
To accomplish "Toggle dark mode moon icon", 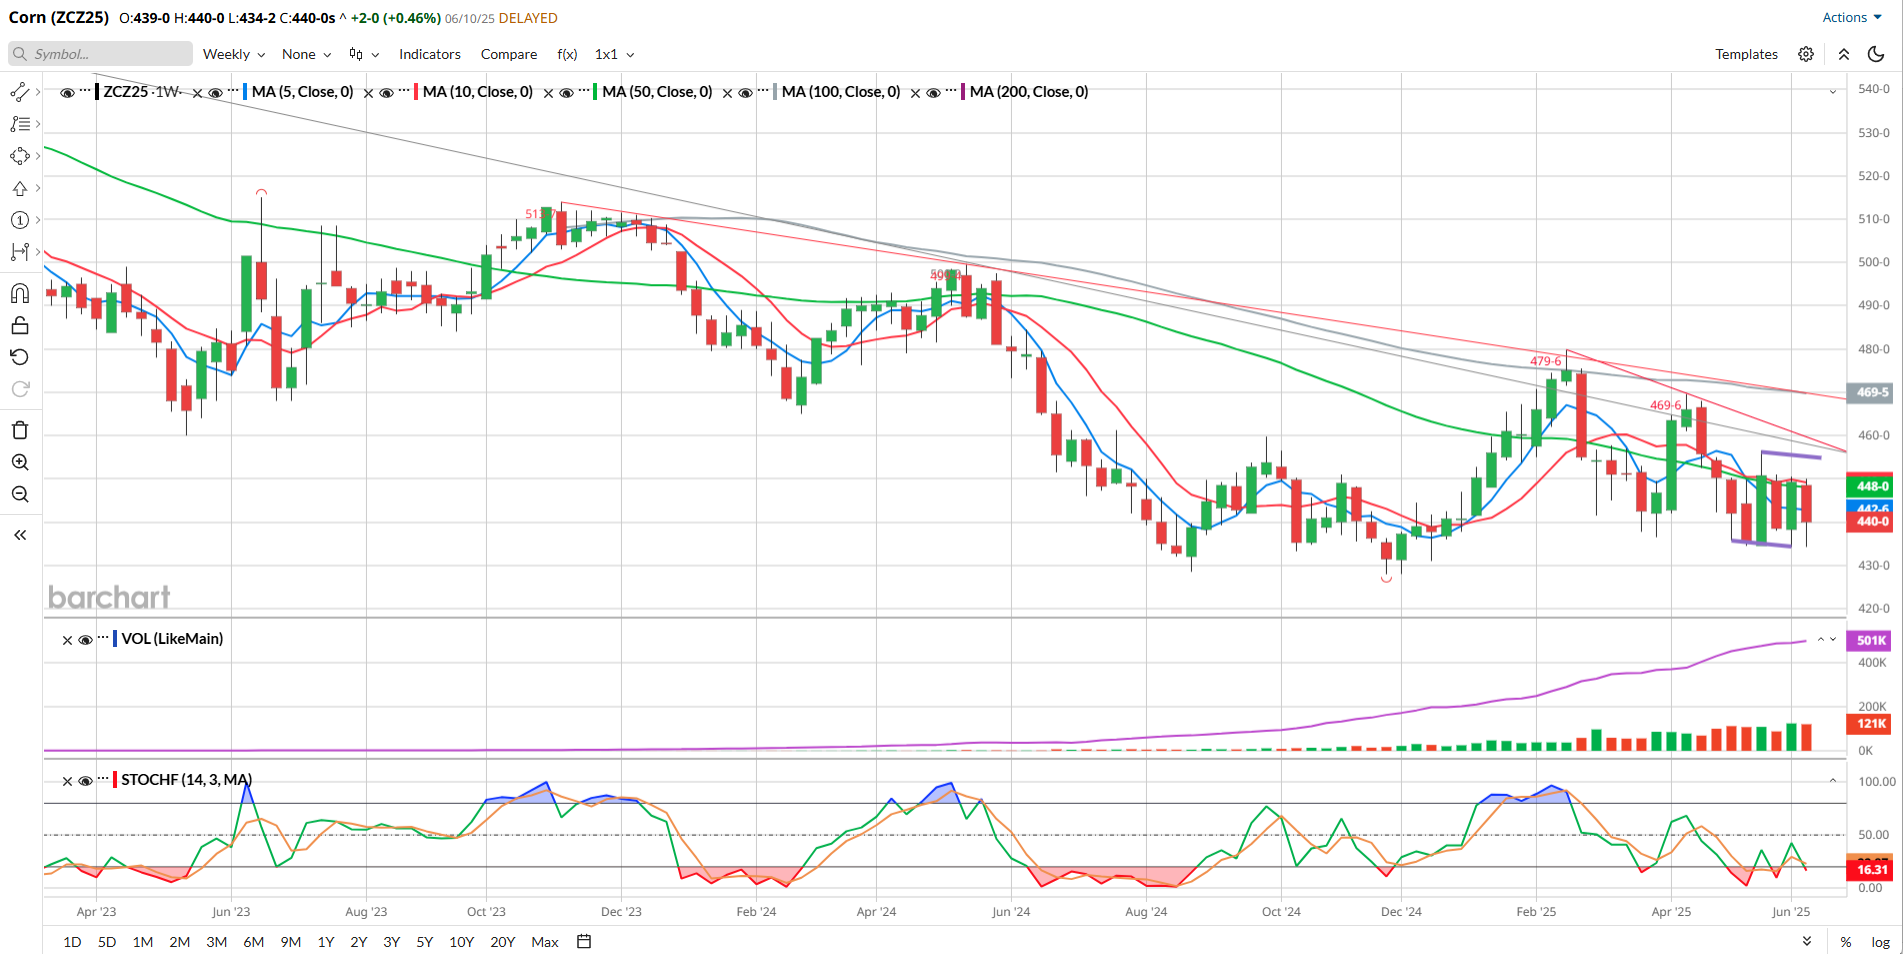I will click(x=1876, y=54).
